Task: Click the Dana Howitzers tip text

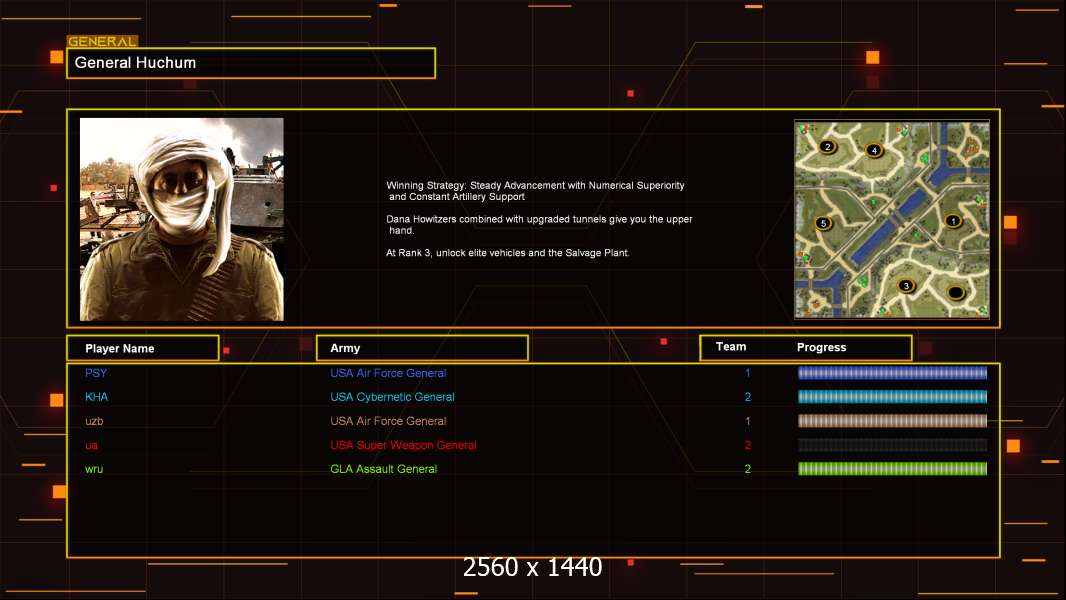Action: click(539, 225)
